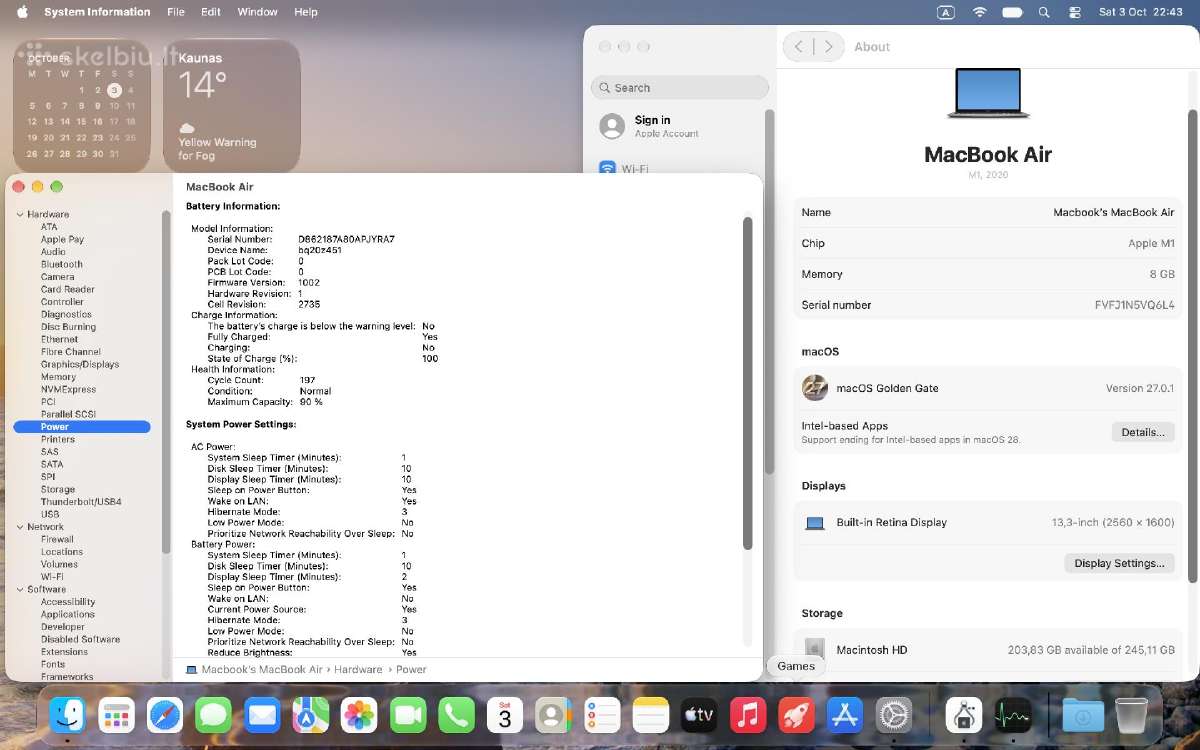
Task: Click the System Settings Search field
Action: [680, 87]
